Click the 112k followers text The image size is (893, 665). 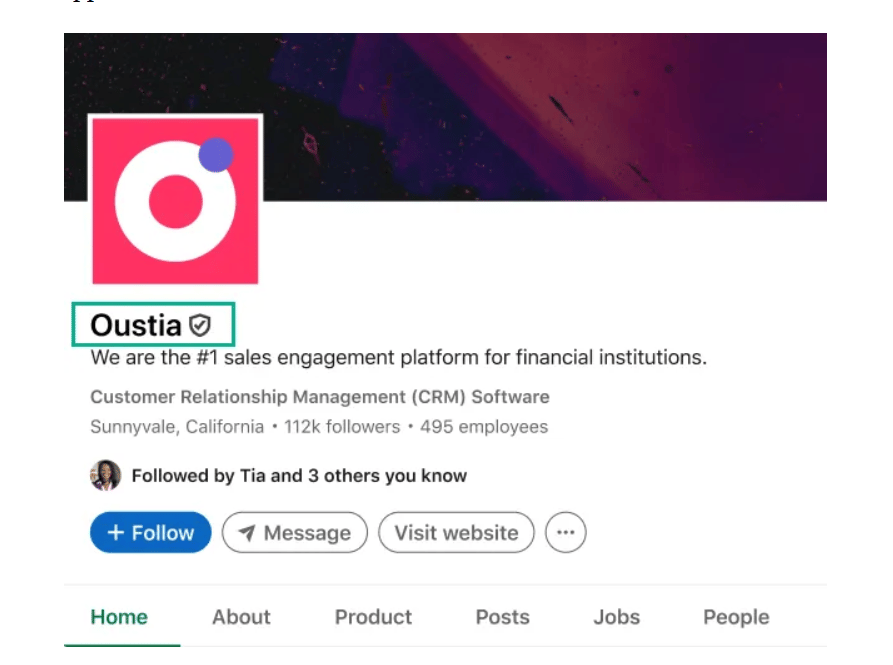342,426
